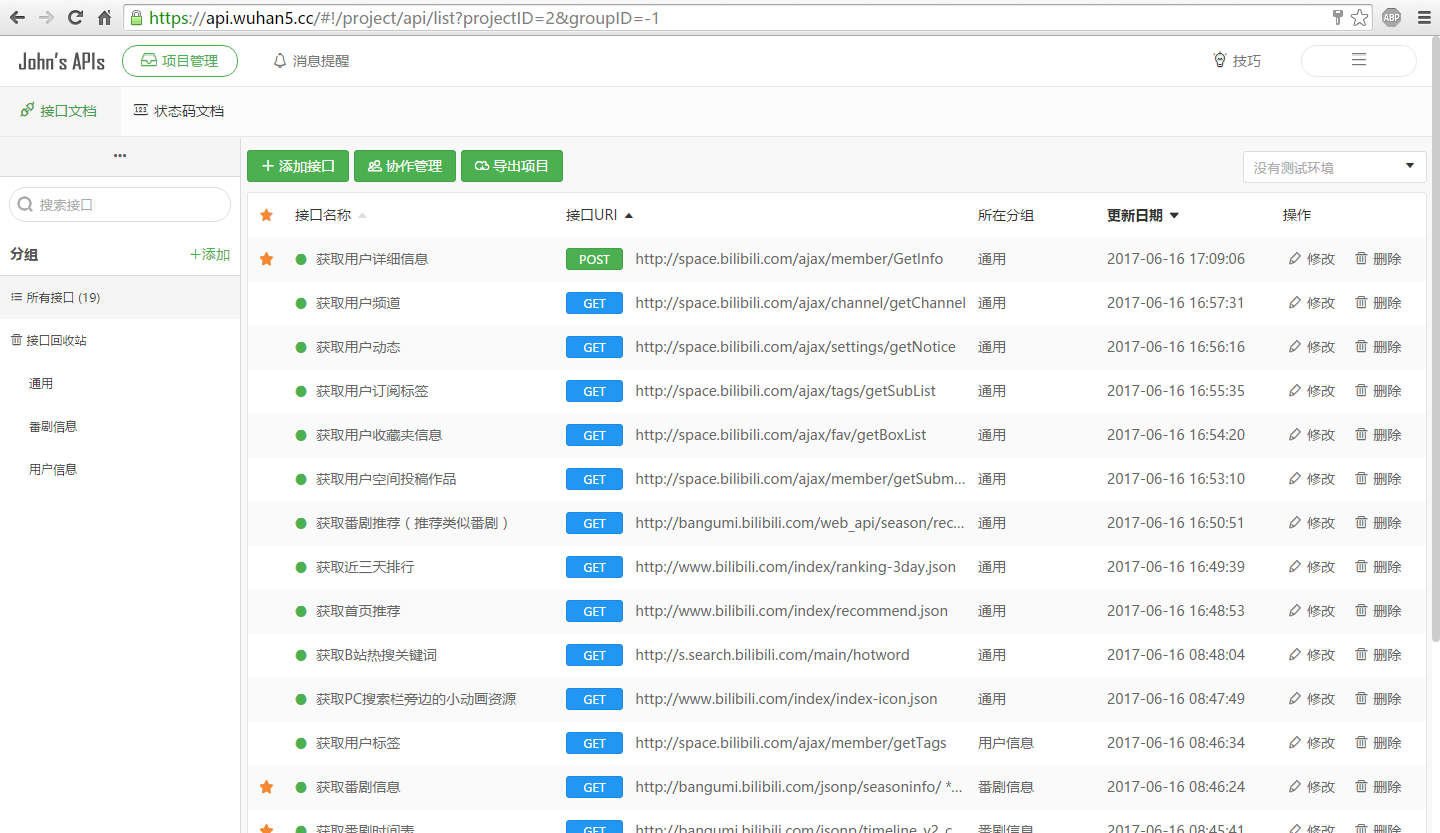Open the AdBlock Plus extension icon
This screenshot has height=833, width=1440.
(1391, 18)
